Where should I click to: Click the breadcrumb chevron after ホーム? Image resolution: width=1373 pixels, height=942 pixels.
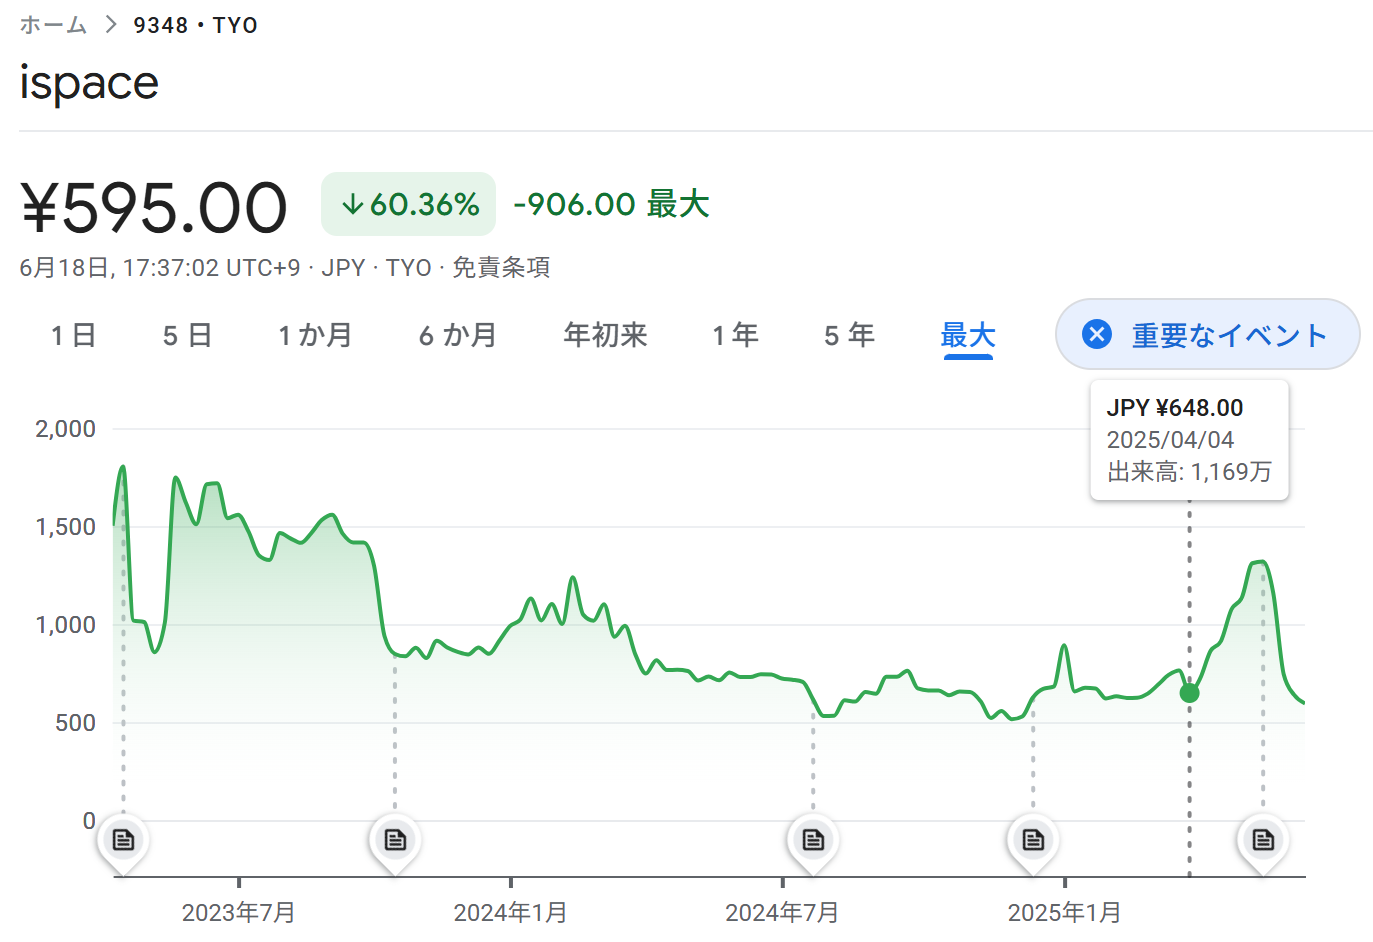coord(110,25)
